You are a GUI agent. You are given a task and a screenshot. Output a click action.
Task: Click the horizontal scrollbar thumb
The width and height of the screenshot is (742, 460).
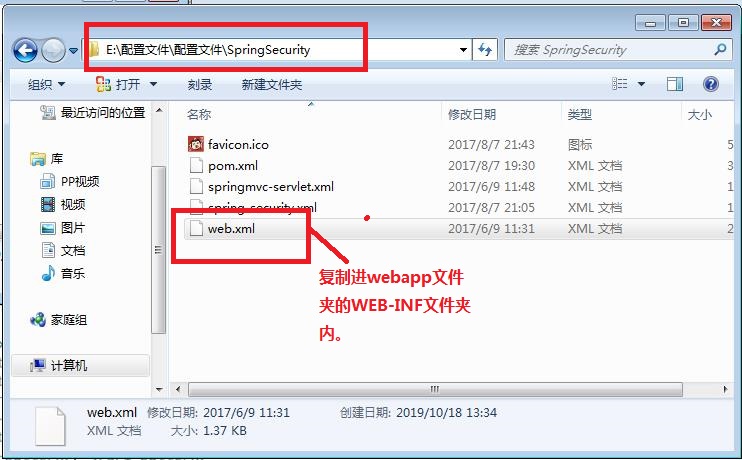click(x=435, y=389)
